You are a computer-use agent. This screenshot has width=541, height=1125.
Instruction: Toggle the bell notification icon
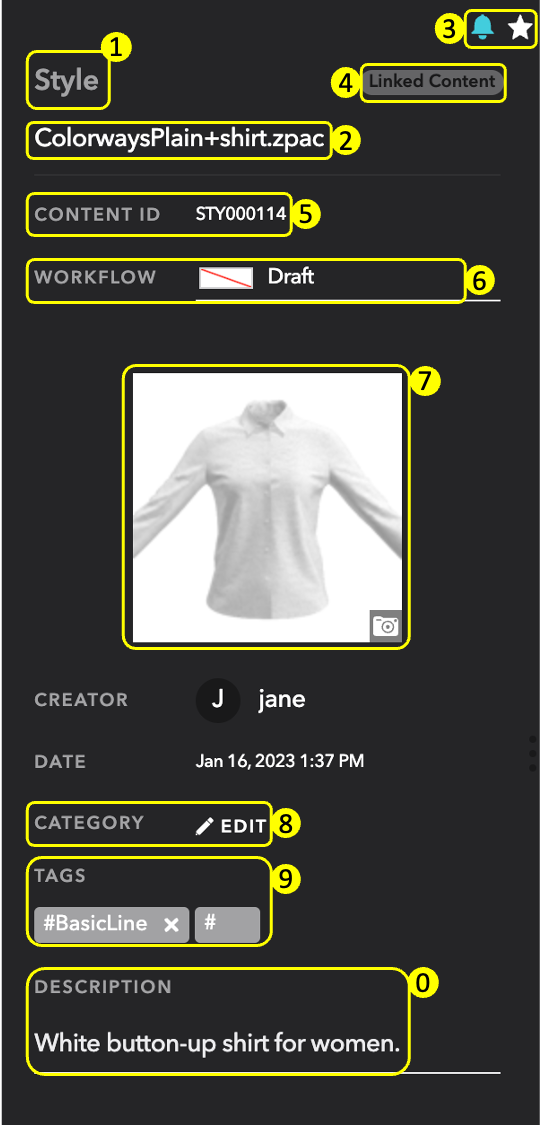pyautogui.click(x=483, y=28)
